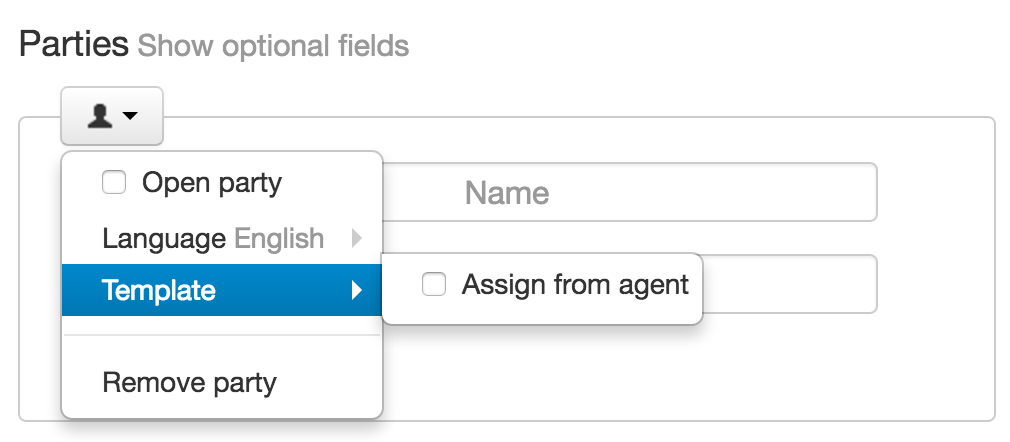Image resolution: width=1010 pixels, height=442 pixels.
Task: Click the white arrow on Template row
Action: [357, 291]
